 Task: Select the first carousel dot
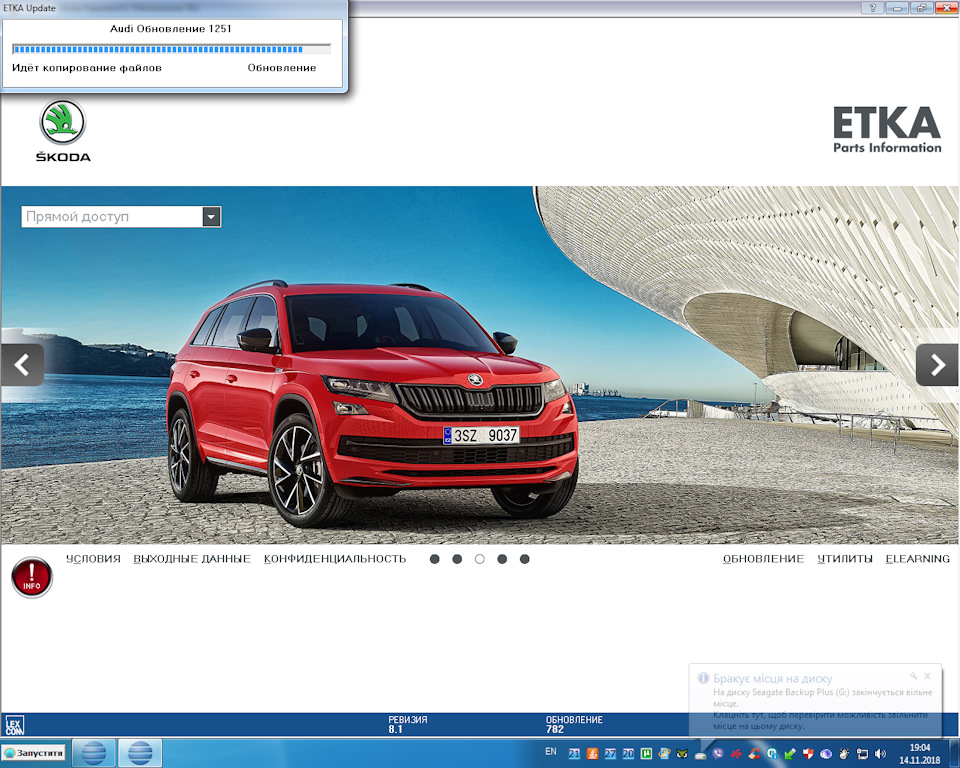tap(435, 559)
